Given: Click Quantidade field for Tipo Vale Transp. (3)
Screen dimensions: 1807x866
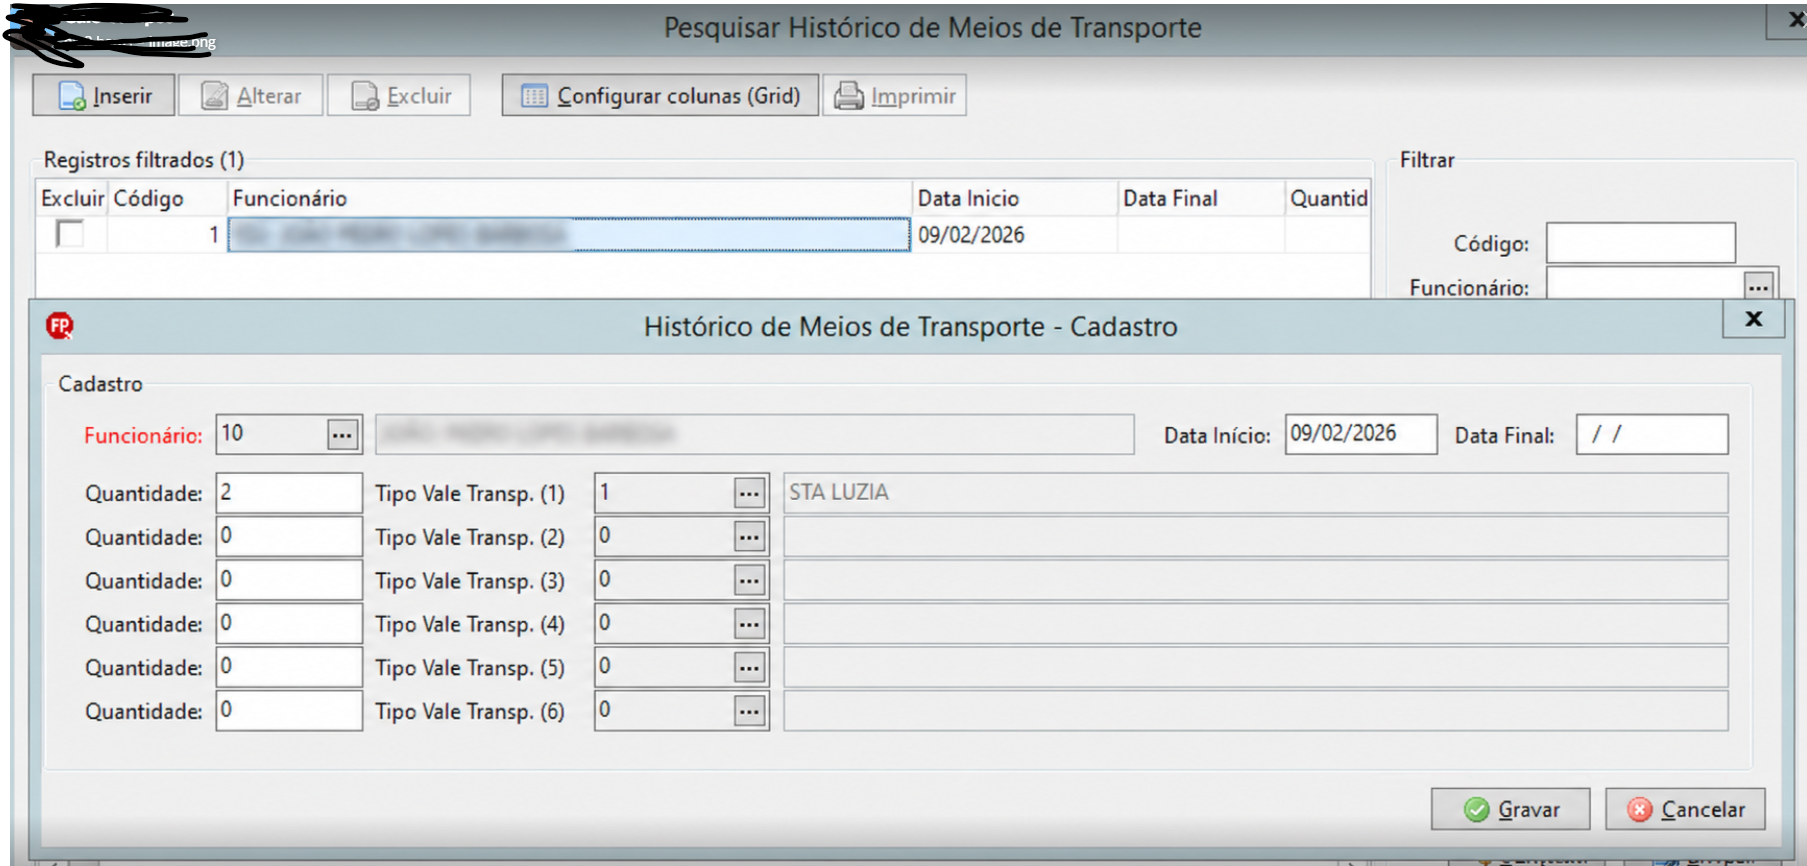Looking at the screenshot, I should coord(289,580).
